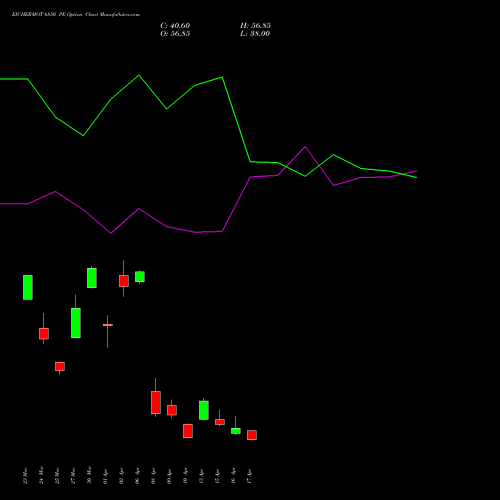Viewport: 500px width, 500px height.
Task: Click the green candlestick above 06 Apr
Action: 140,277
